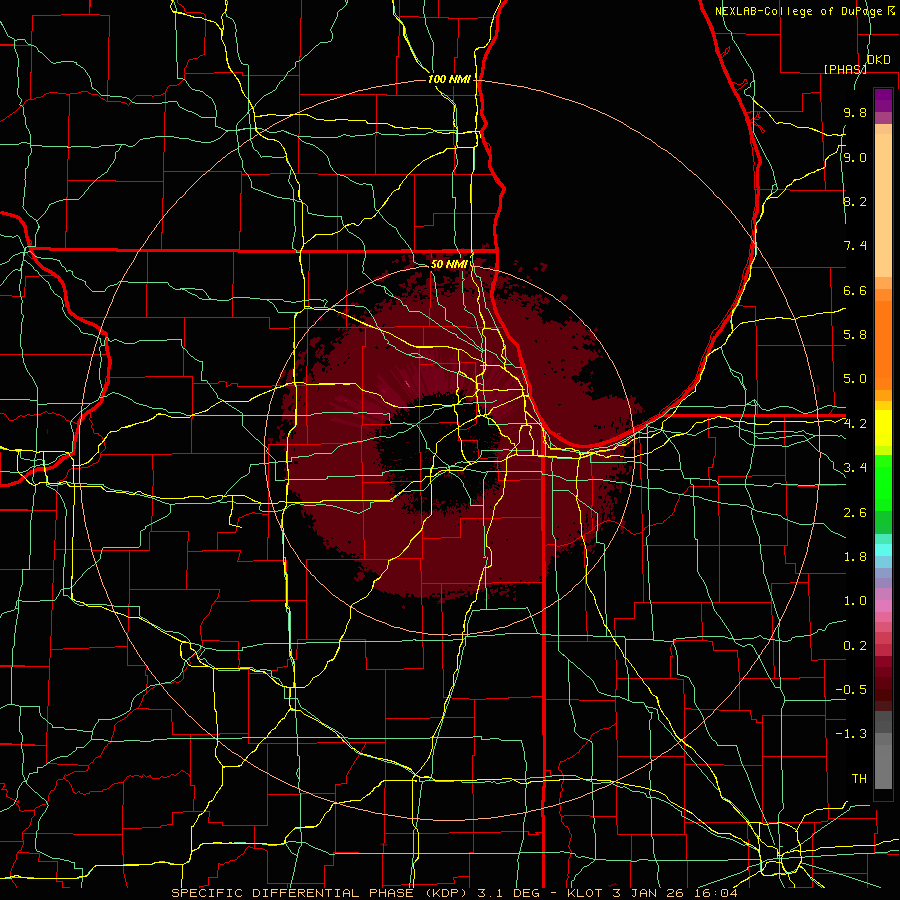This screenshot has height=900, width=900.
Task: Pick the yellow band in the color bar
Action: tap(883, 428)
